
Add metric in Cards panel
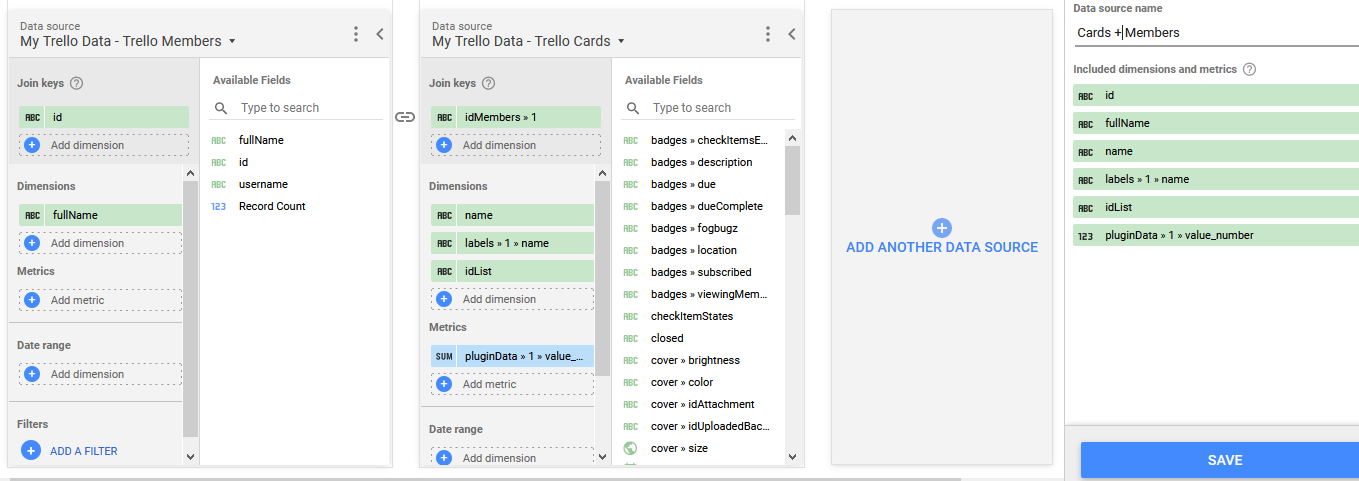tap(512, 384)
